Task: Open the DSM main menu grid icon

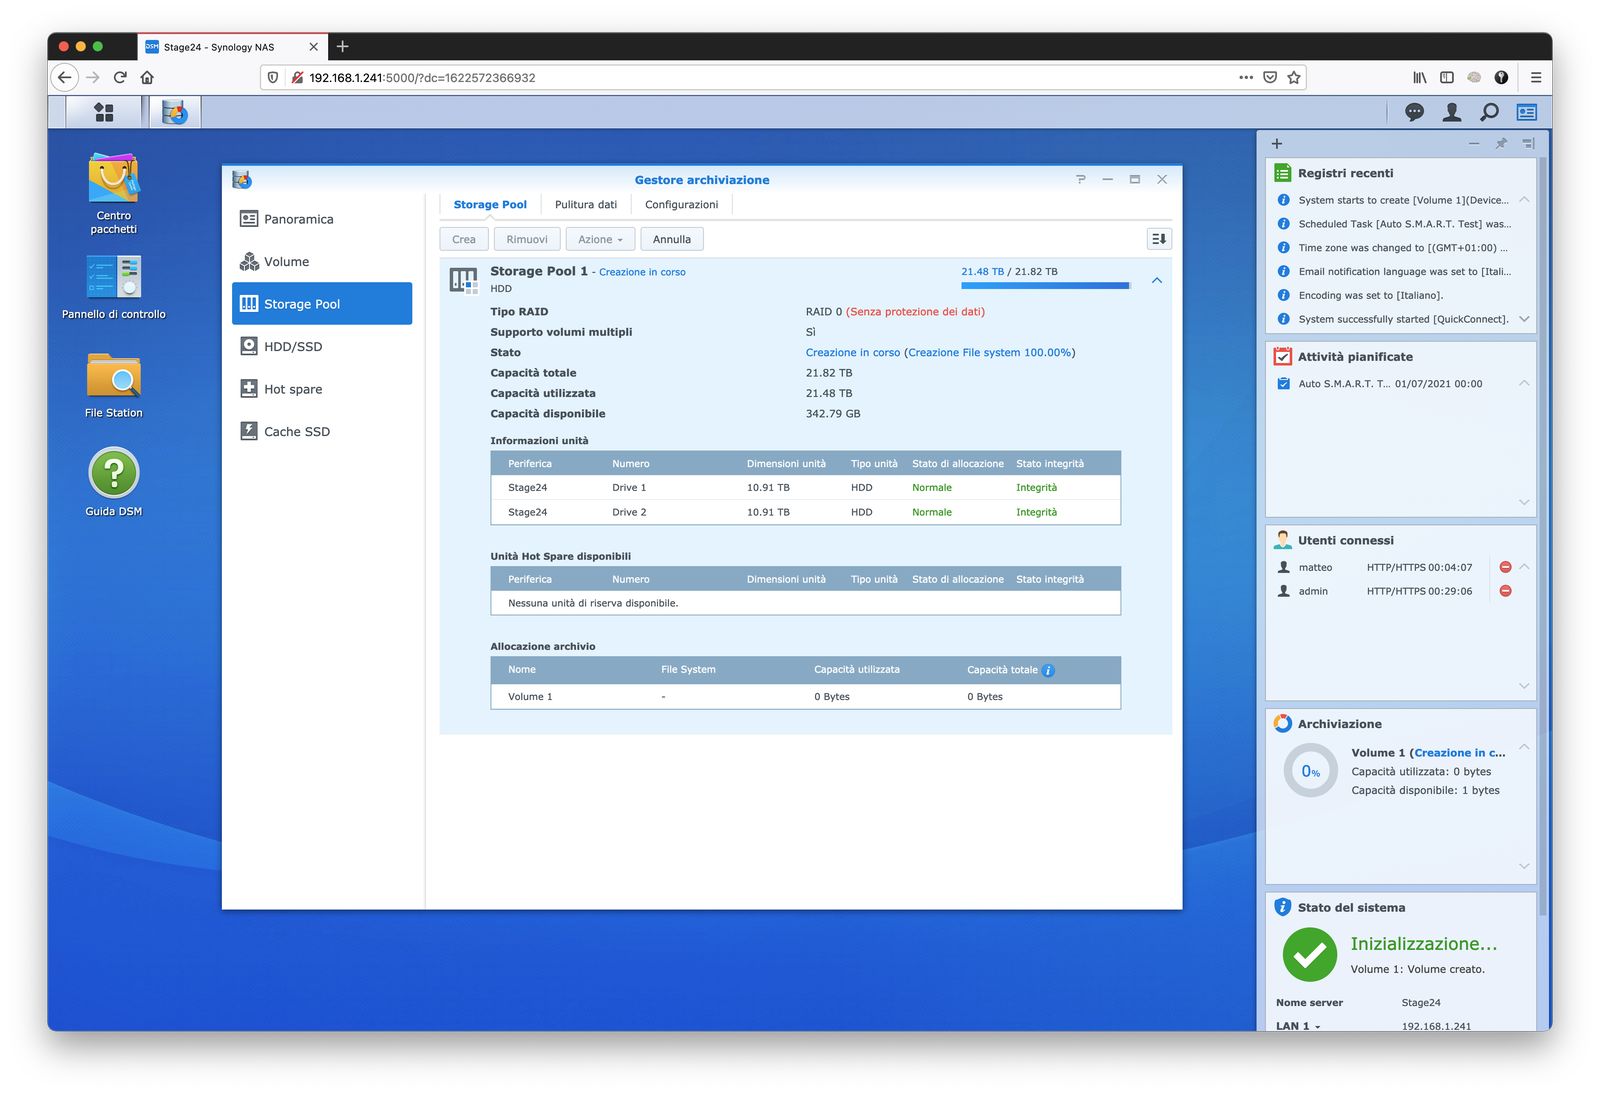Action: click(104, 112)
